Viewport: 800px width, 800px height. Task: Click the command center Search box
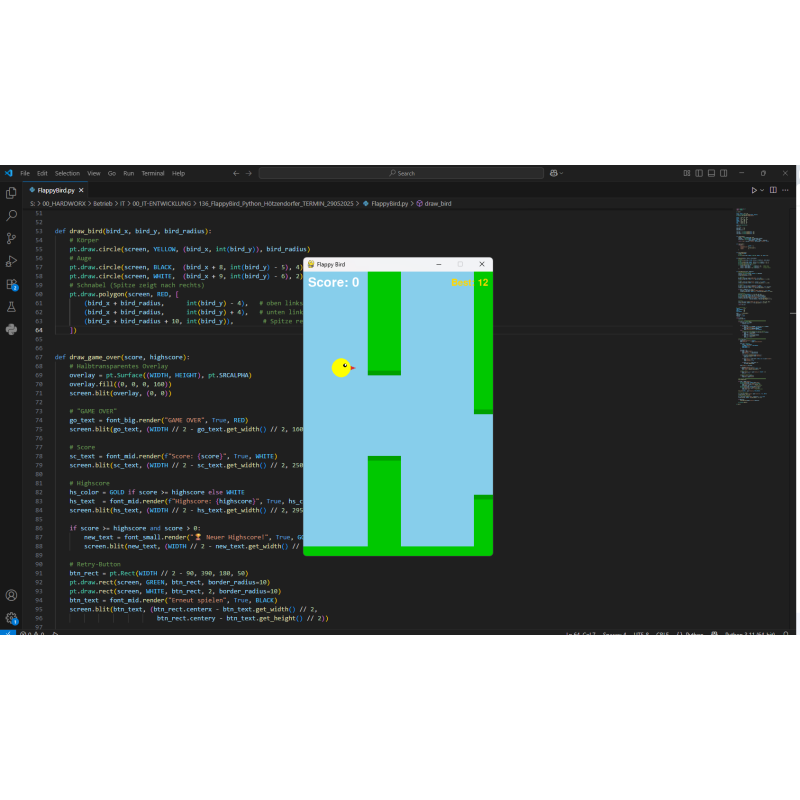pyautogui.click(x=402, y=173)
